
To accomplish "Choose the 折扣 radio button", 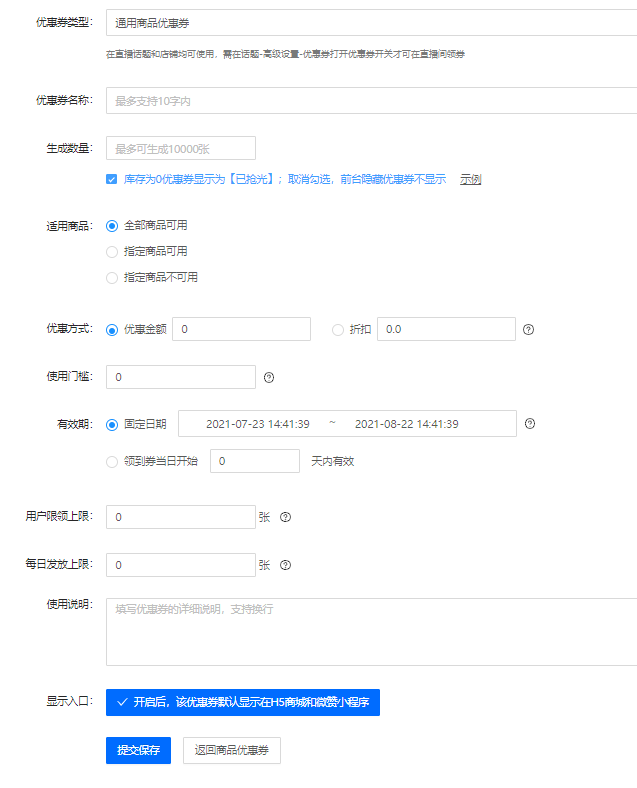I will pos(338,330).
